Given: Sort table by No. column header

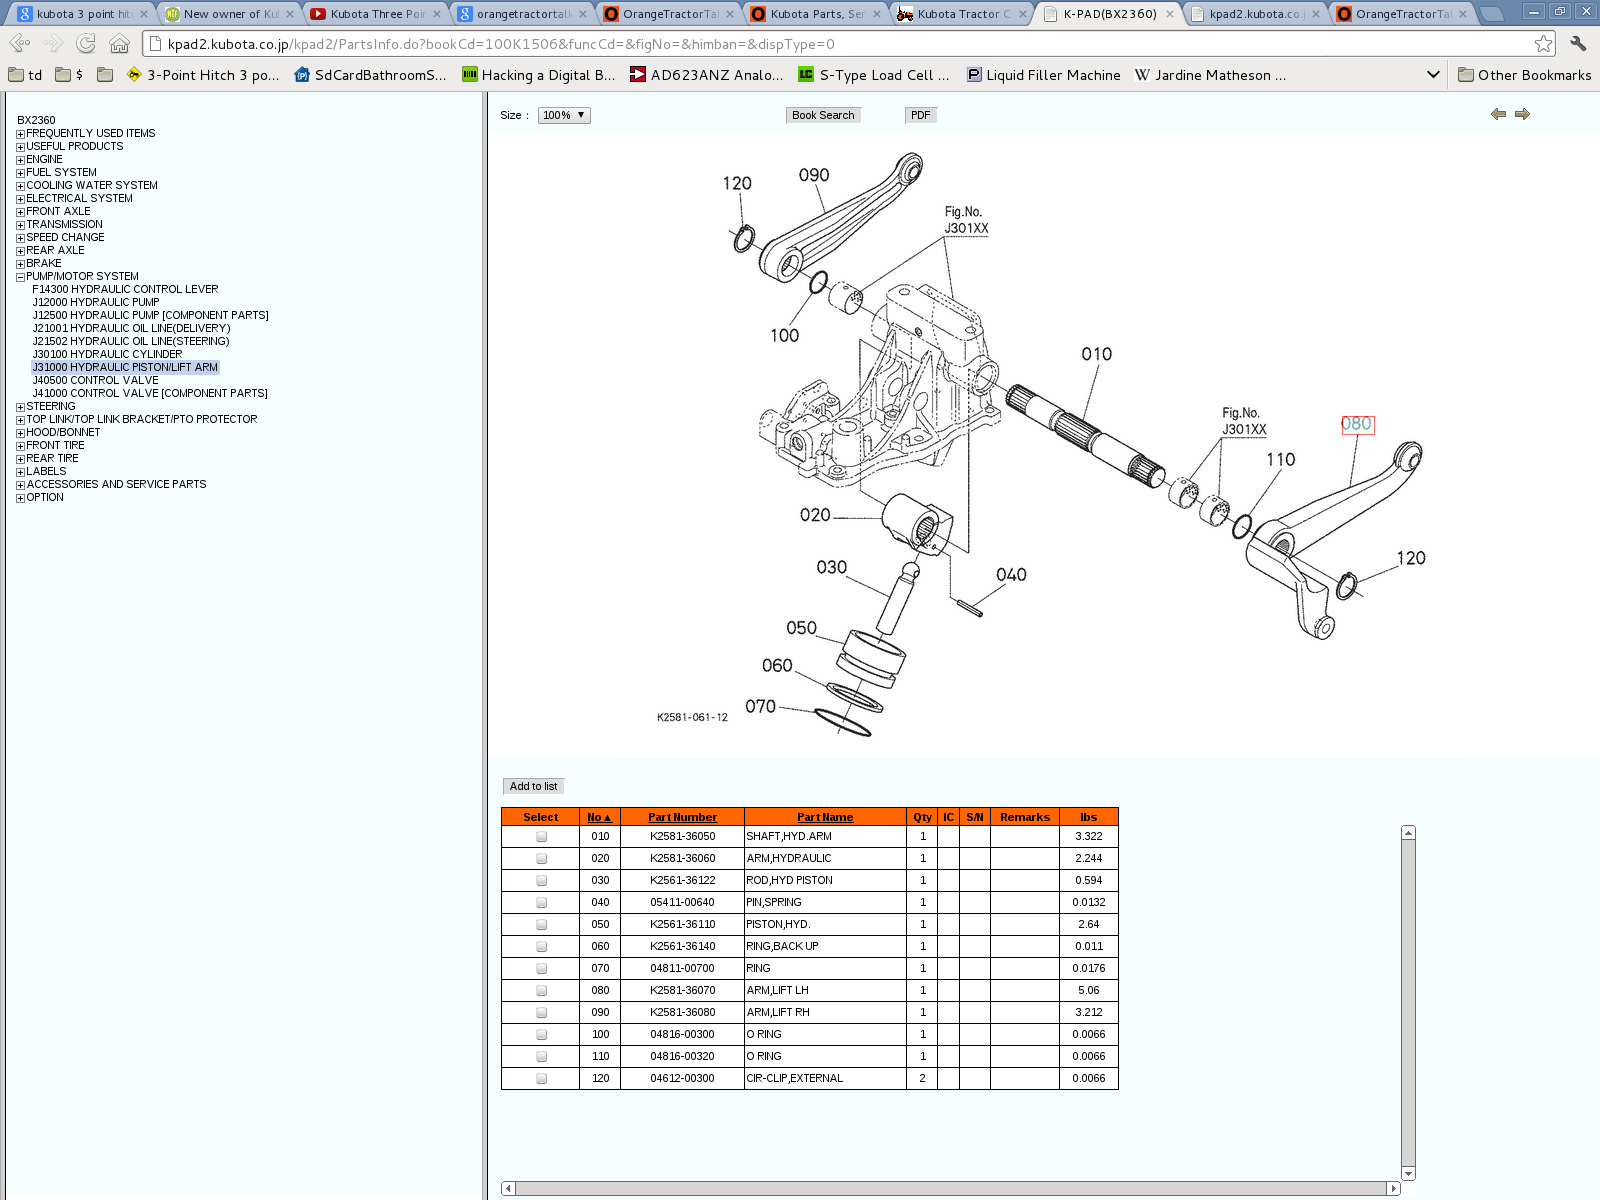Looking at the screenshot, I should pos(599,817).
